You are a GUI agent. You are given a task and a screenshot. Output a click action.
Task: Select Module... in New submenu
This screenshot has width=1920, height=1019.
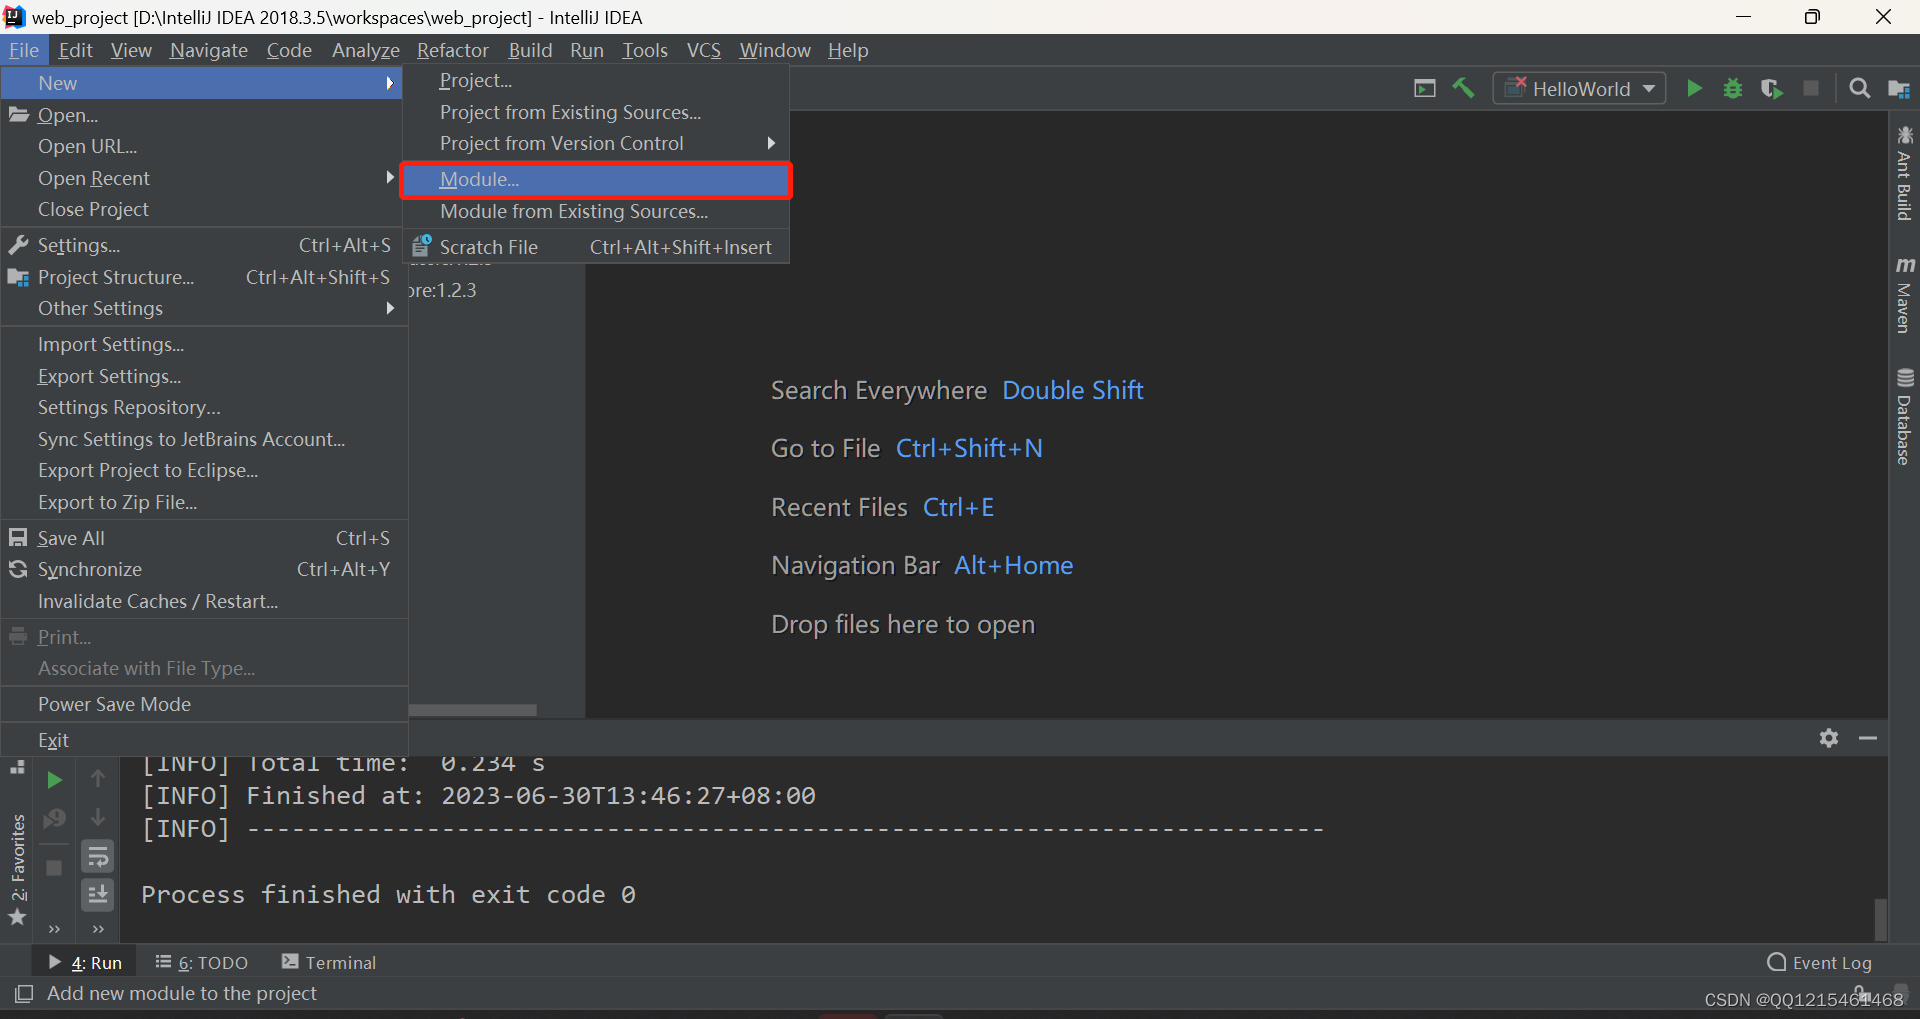tap(596, 180)
